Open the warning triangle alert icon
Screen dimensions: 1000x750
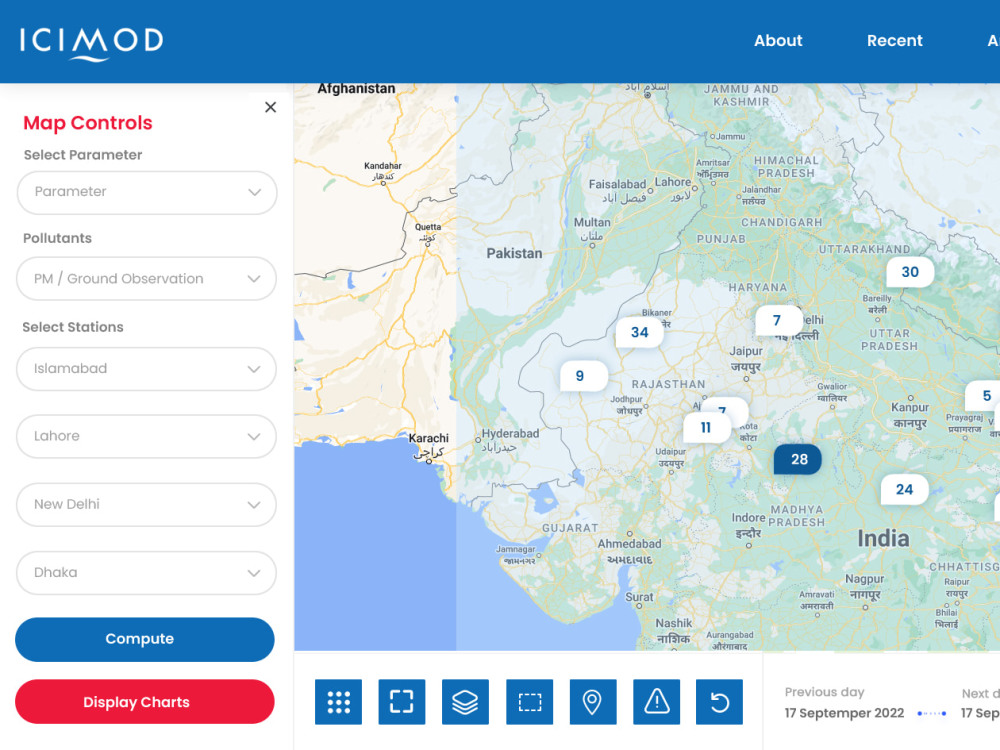656,702
